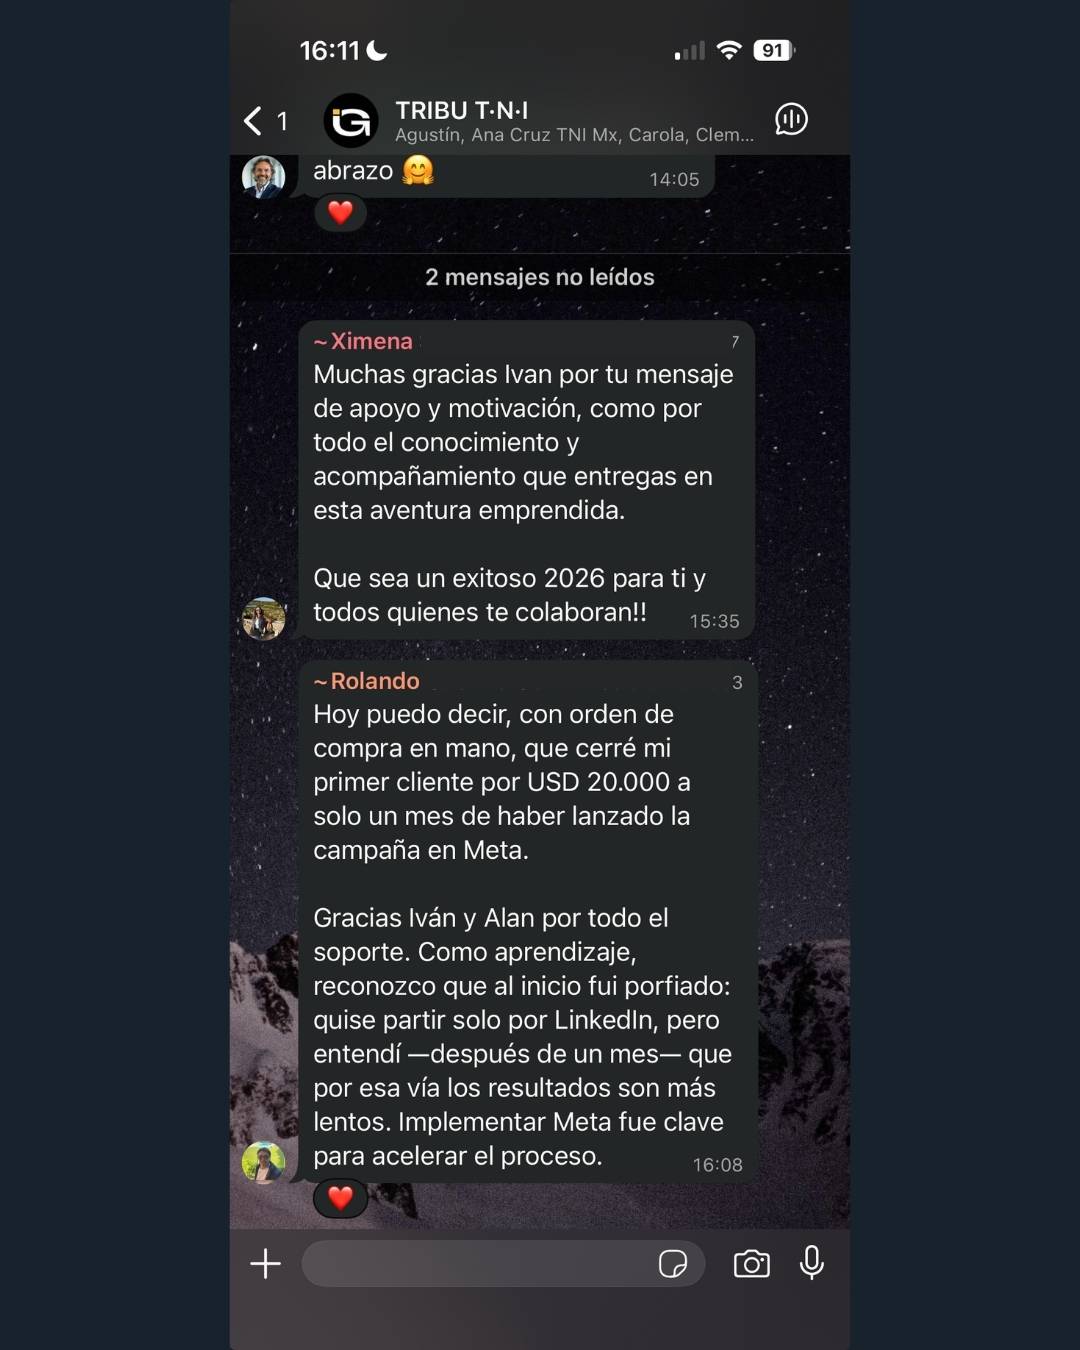
Task: Start a group voice chat
Action: click(791, 120)
